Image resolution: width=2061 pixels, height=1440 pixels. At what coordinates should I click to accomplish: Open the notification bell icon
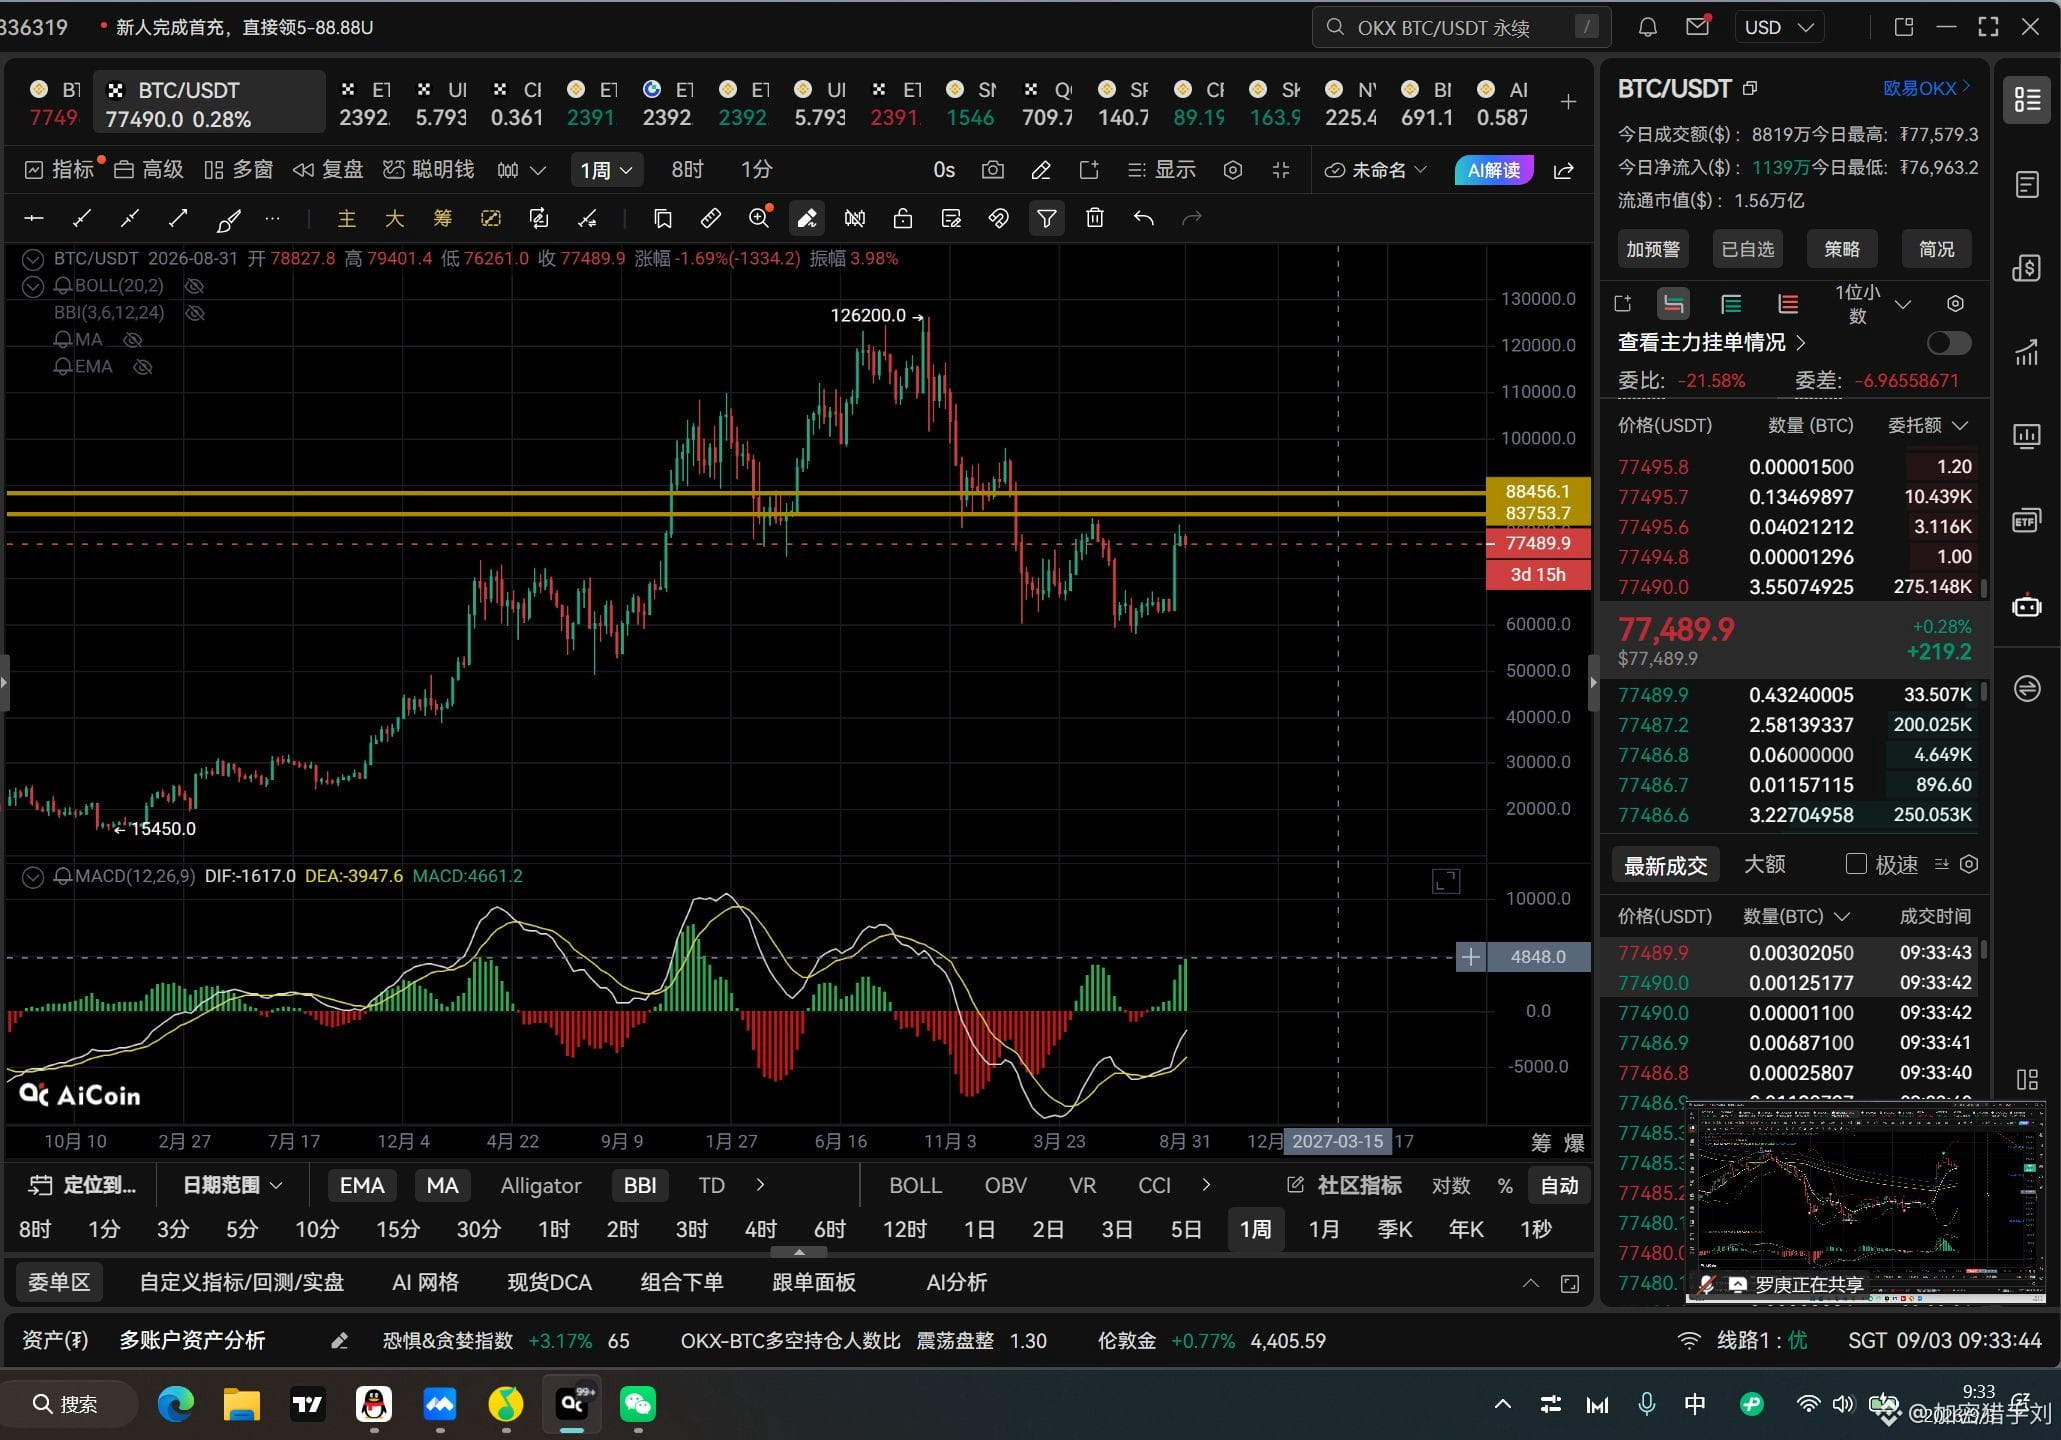tap(1647, 27)
